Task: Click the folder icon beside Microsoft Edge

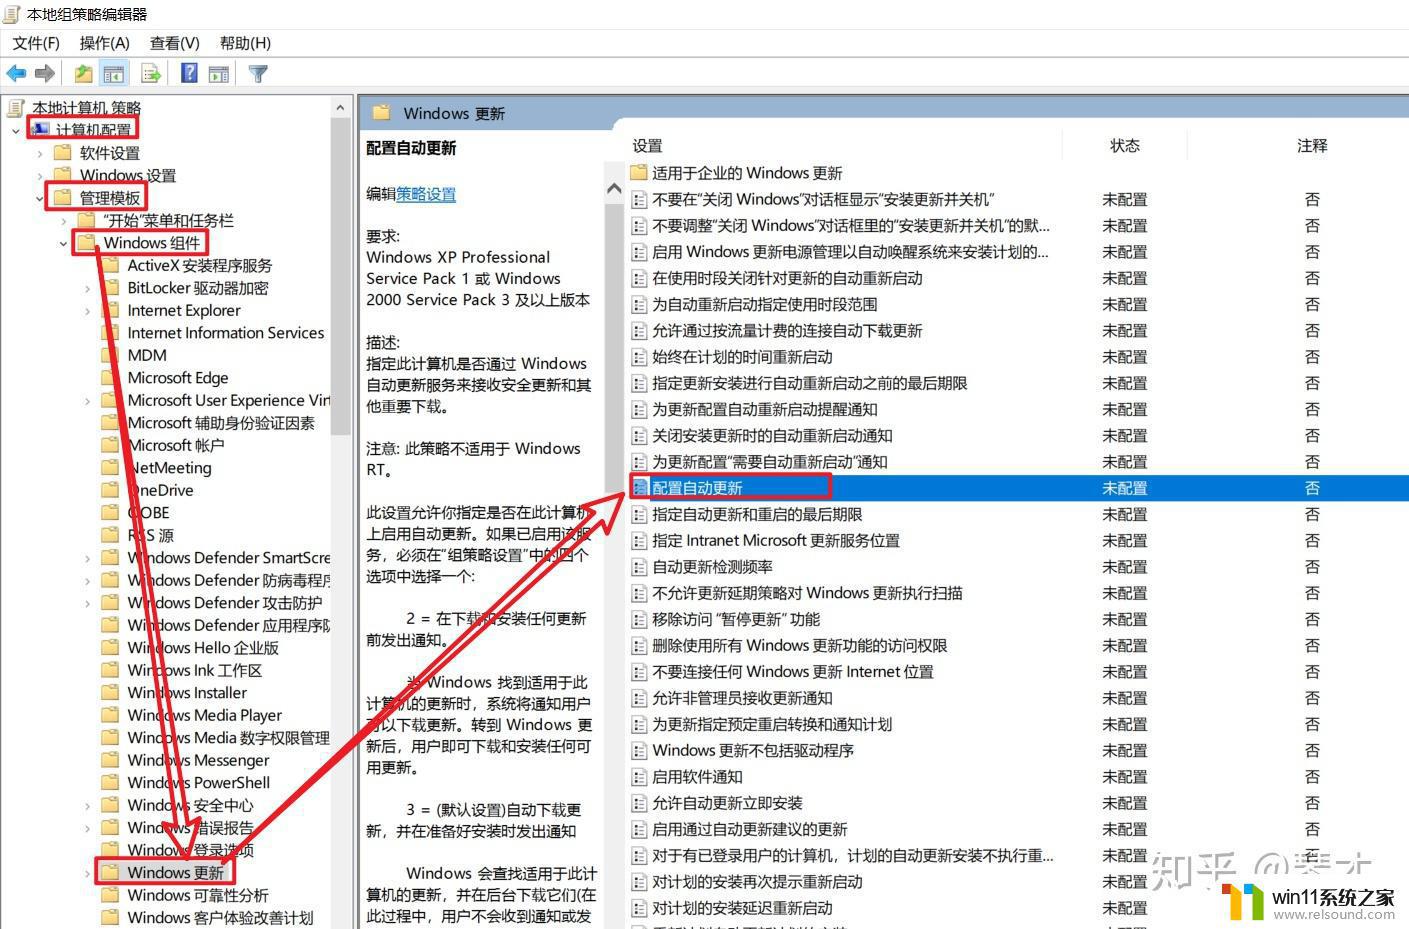Action: [111, 377]
